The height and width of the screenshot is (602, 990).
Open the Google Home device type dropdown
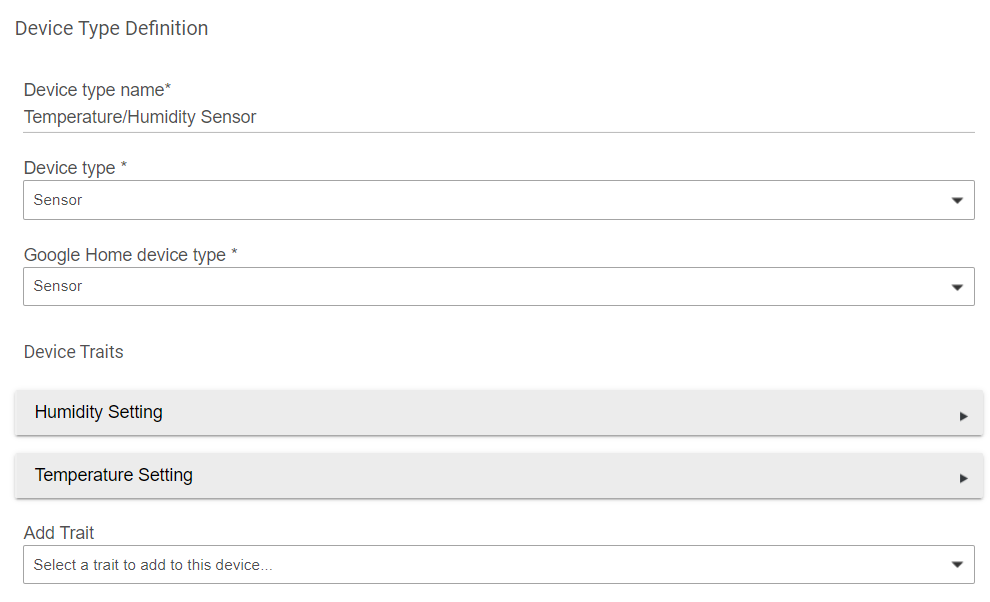click(498, 286)
